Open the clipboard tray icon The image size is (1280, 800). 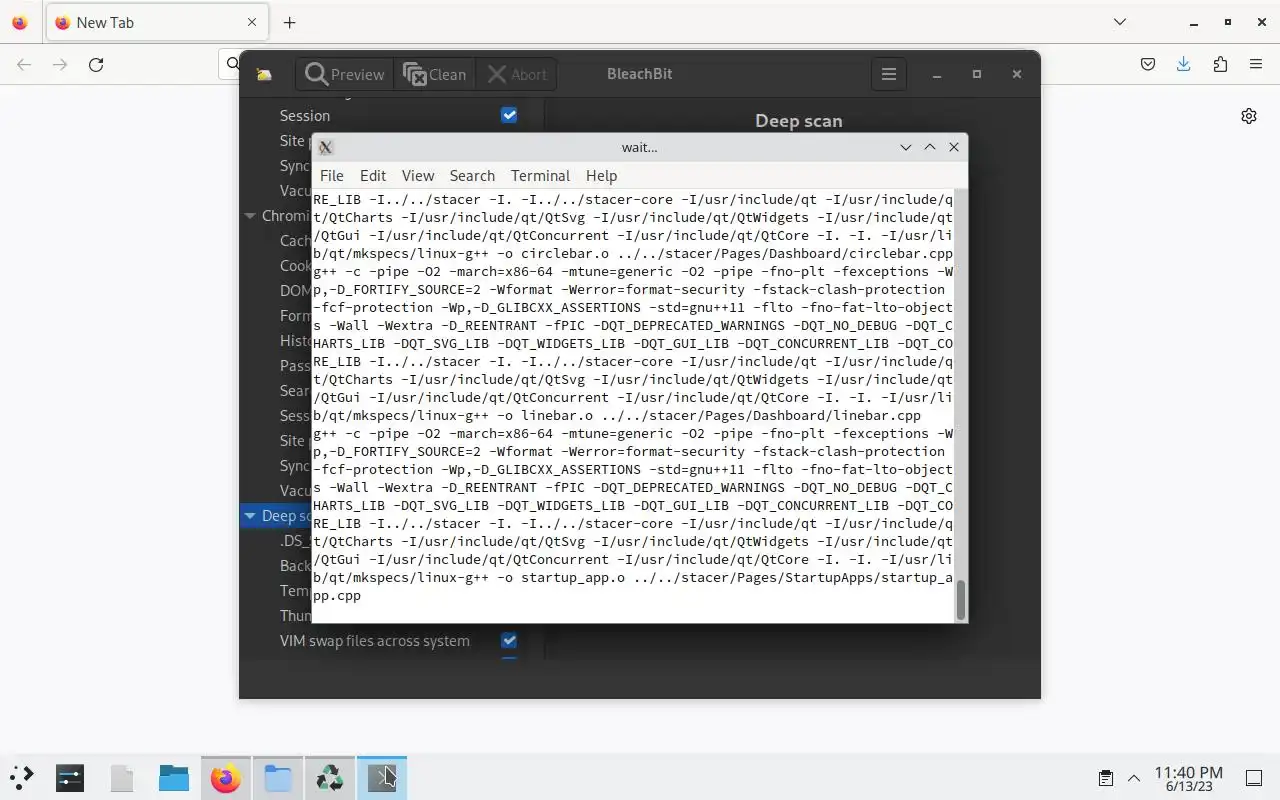point(1106,778)
